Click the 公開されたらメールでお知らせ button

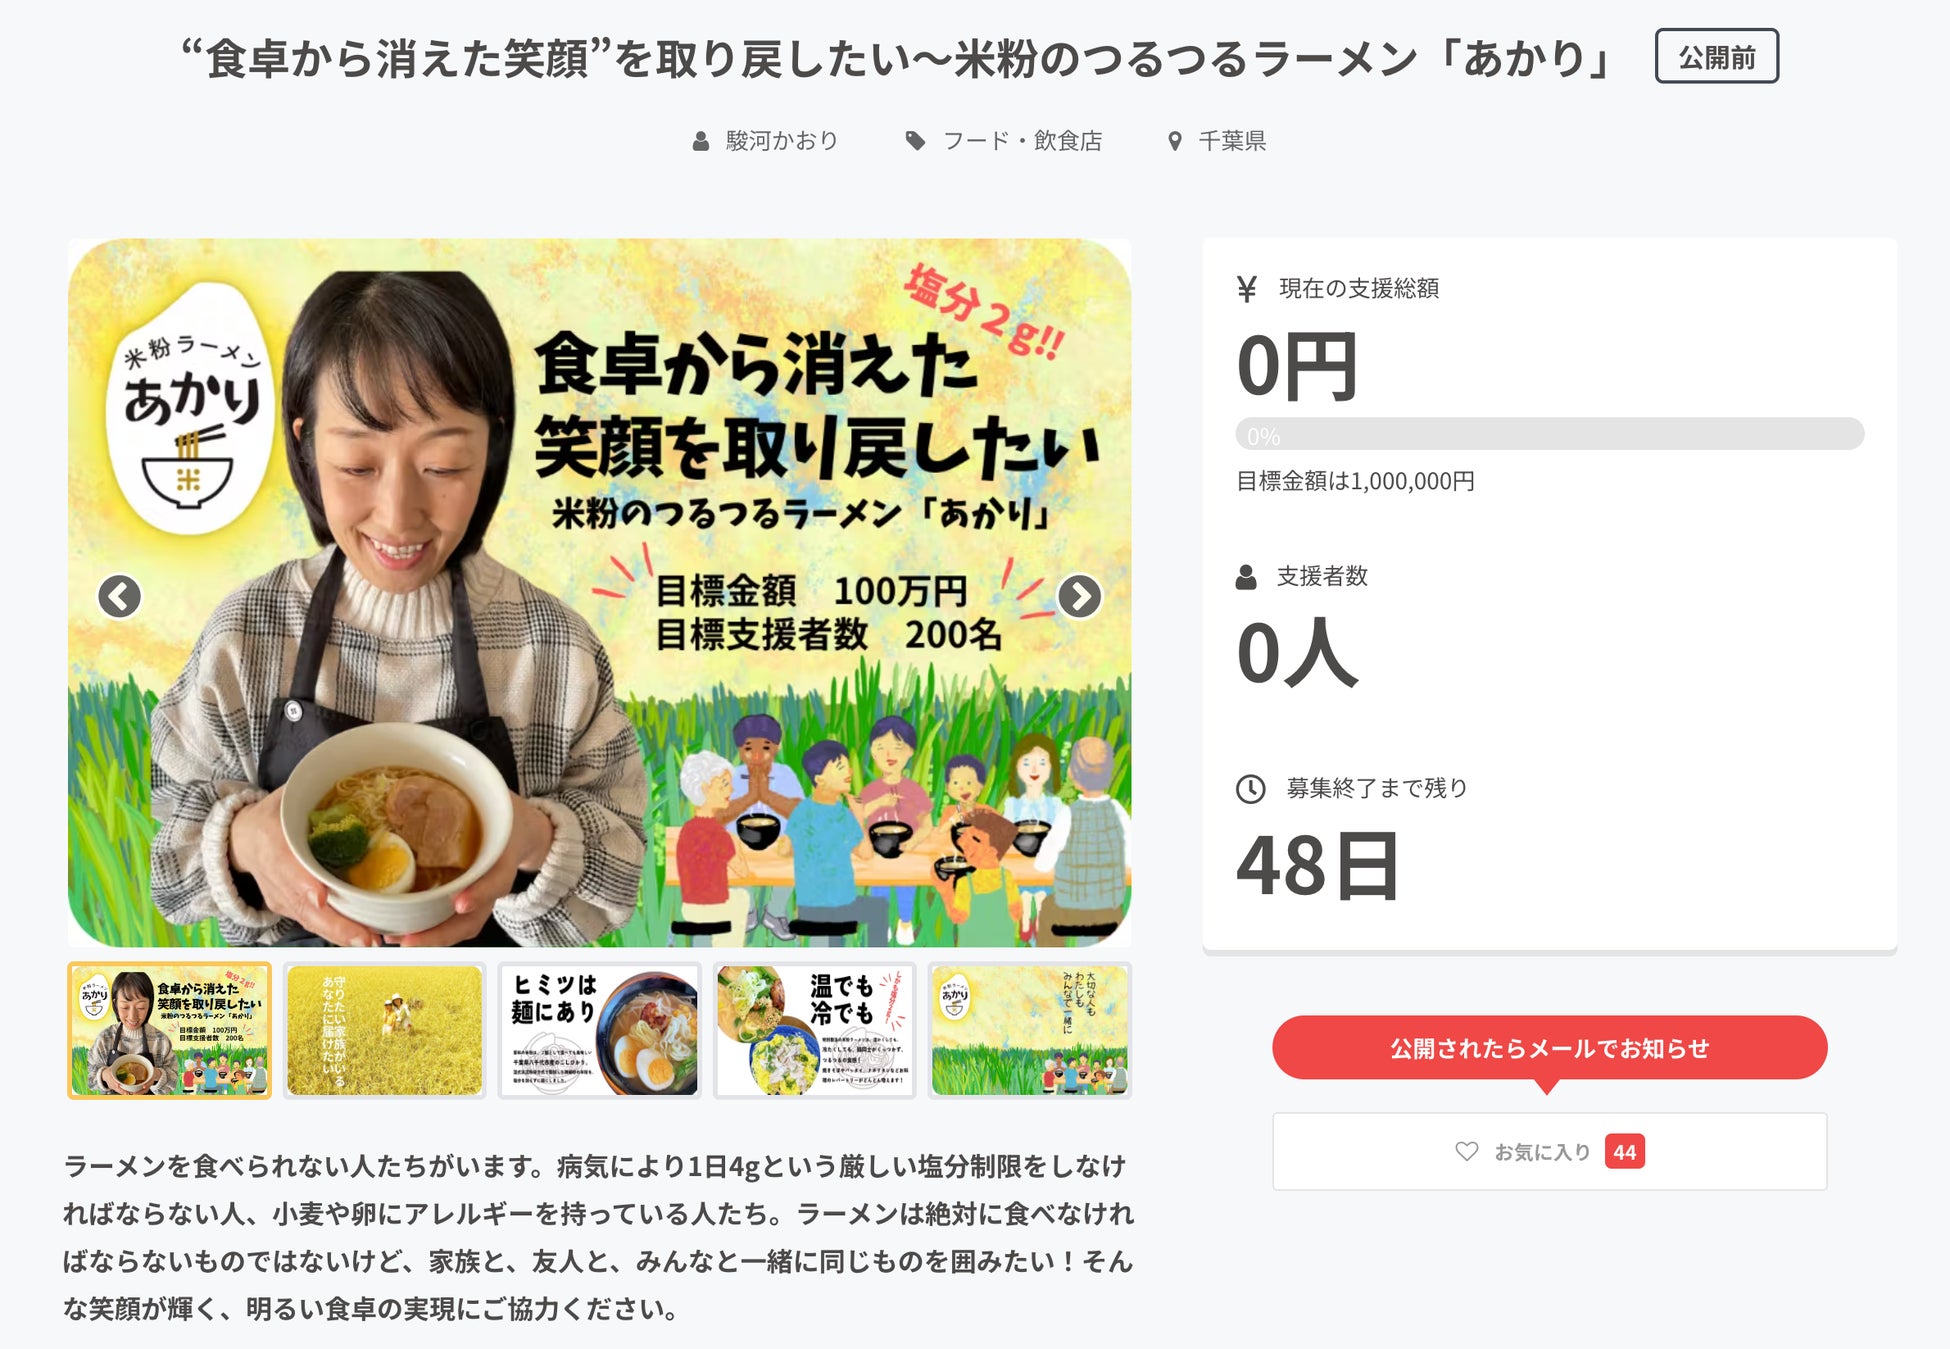point(1549,1048)
